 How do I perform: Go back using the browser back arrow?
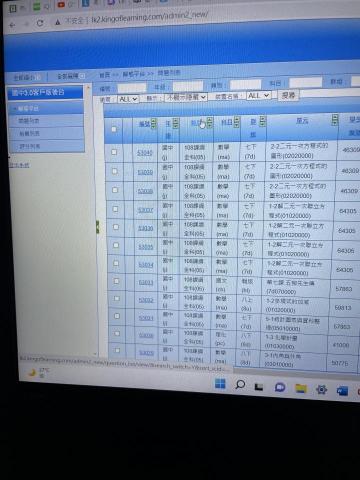tap(13, 25)
